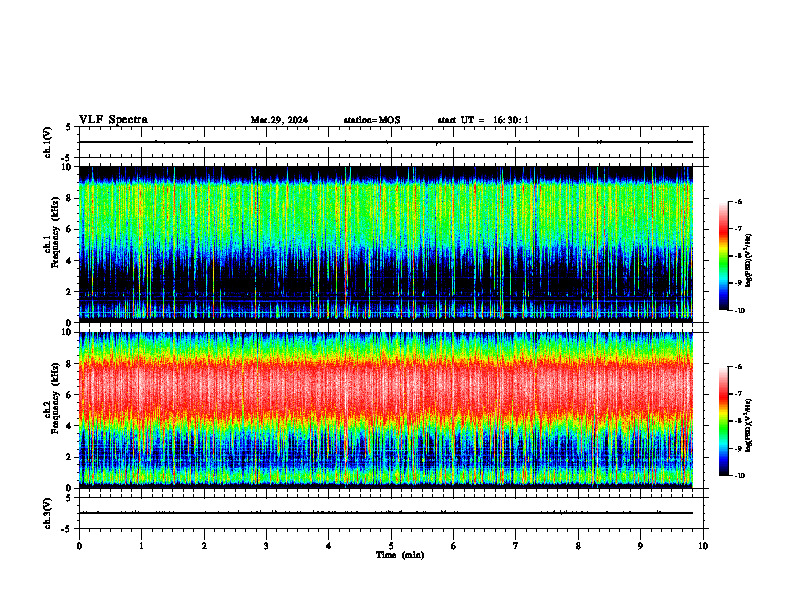The image size is (792, 612).
Task: Click the time axis tick label "1"
Action: click(141, 546)
